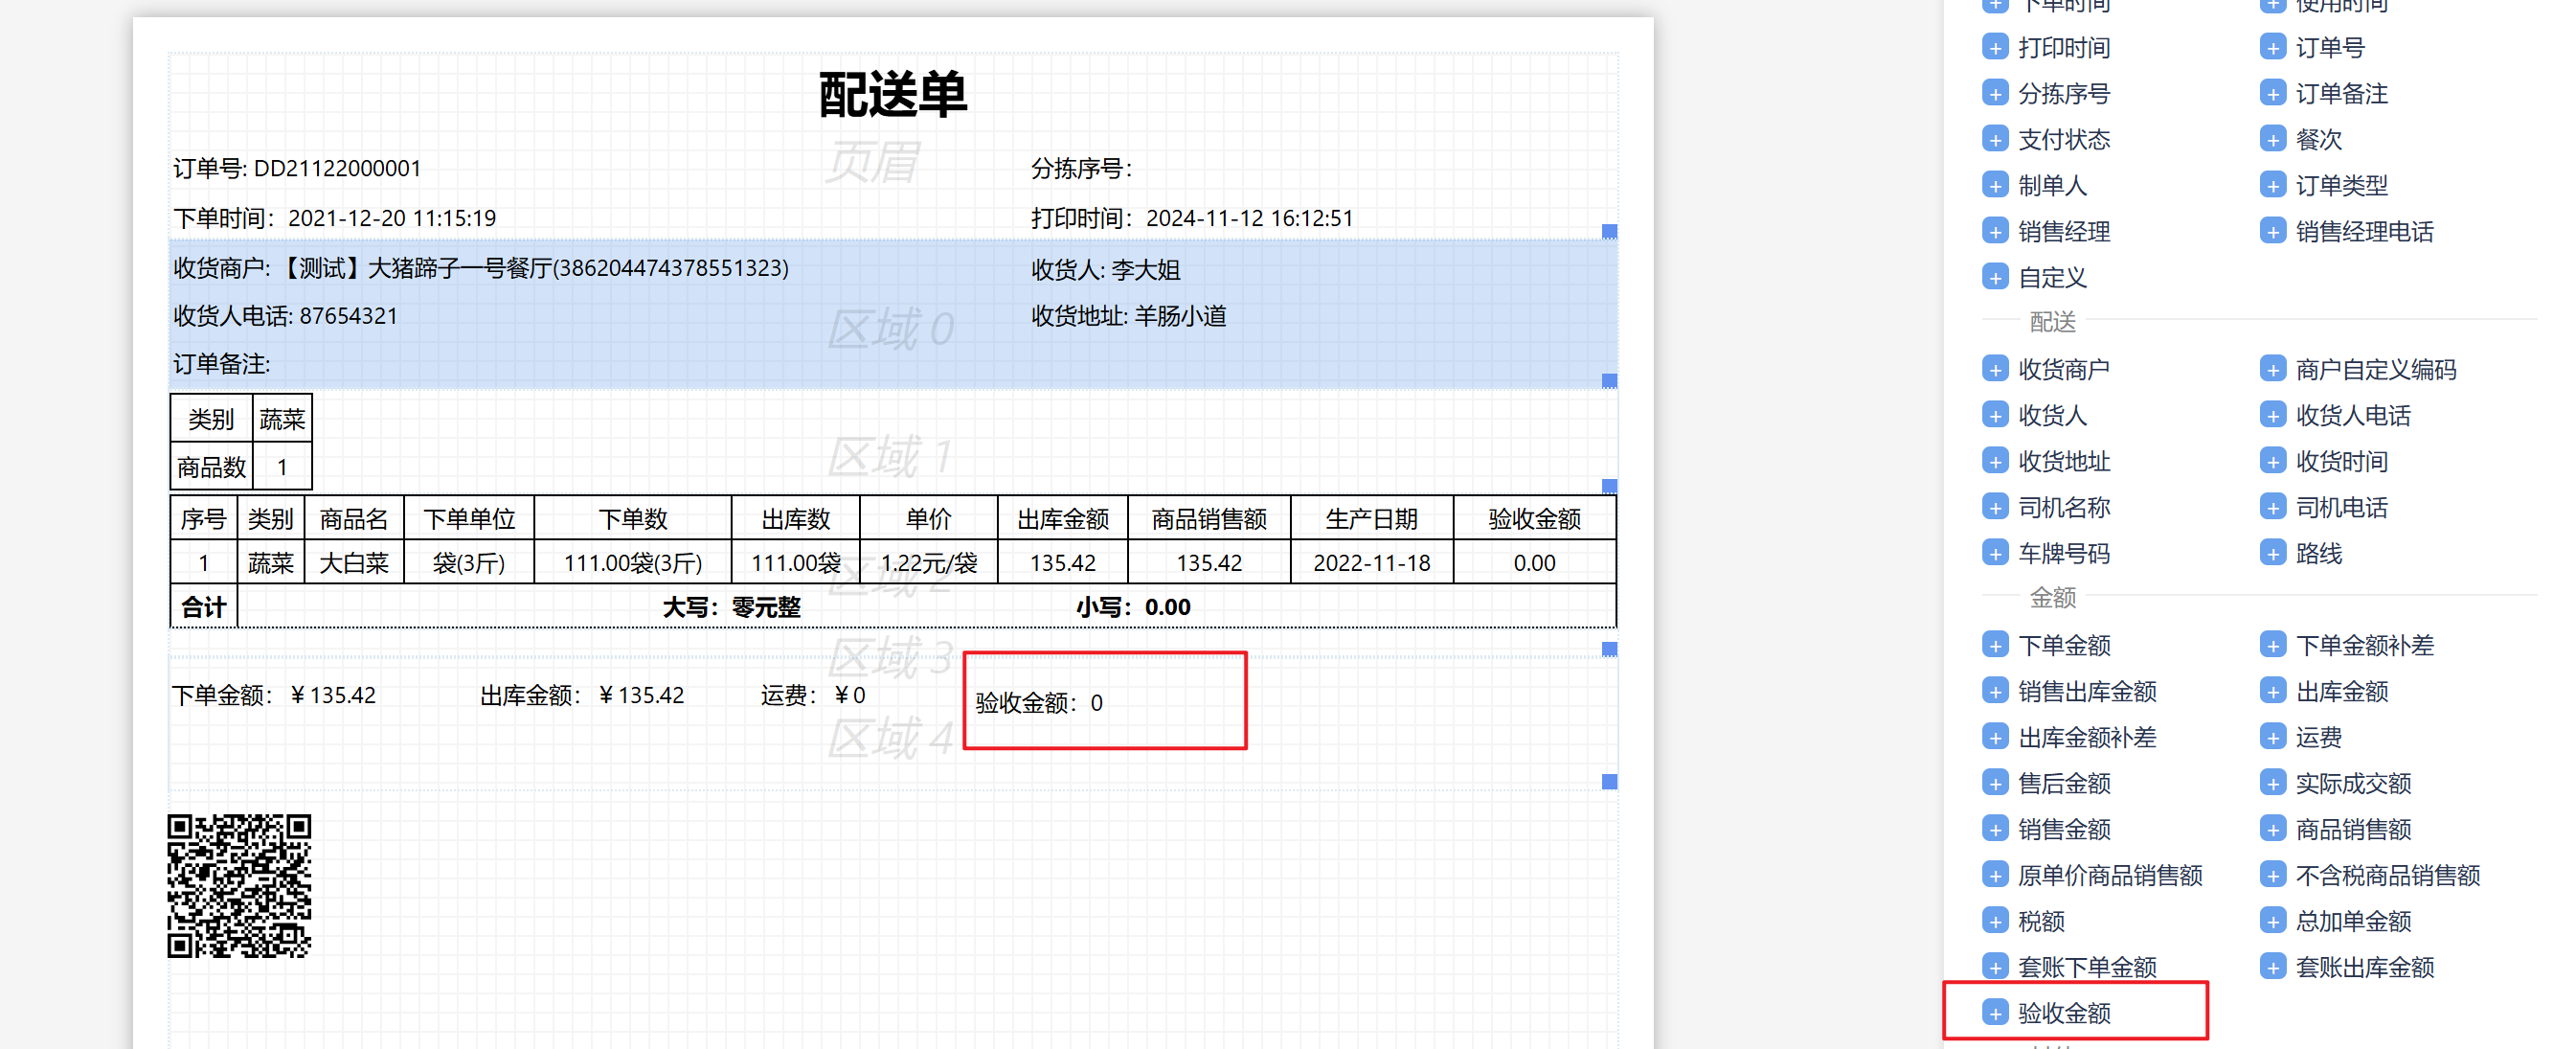Click plus icon next to 收货人 field

[1994, 415]
